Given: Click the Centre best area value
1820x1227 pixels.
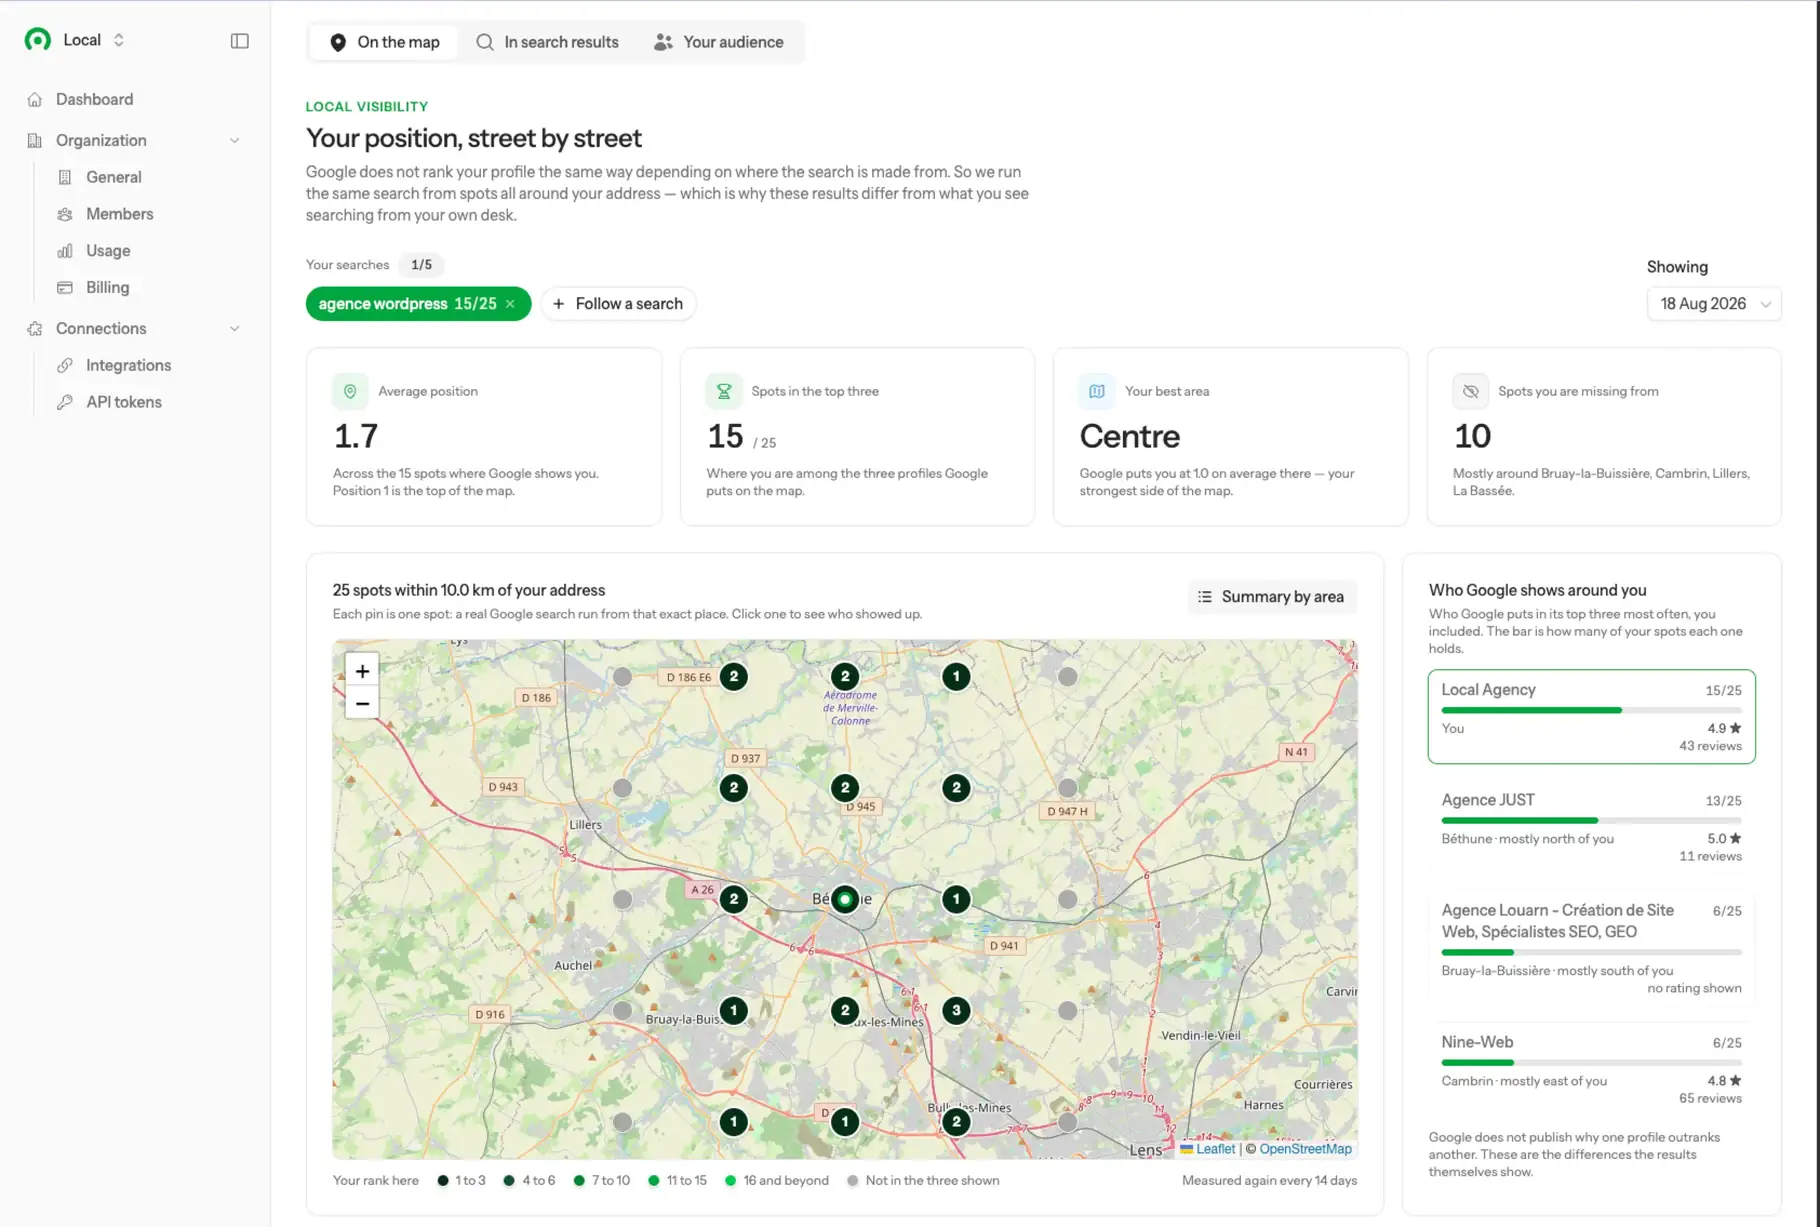Looking at the screenshot, I should coord(1130,436).
